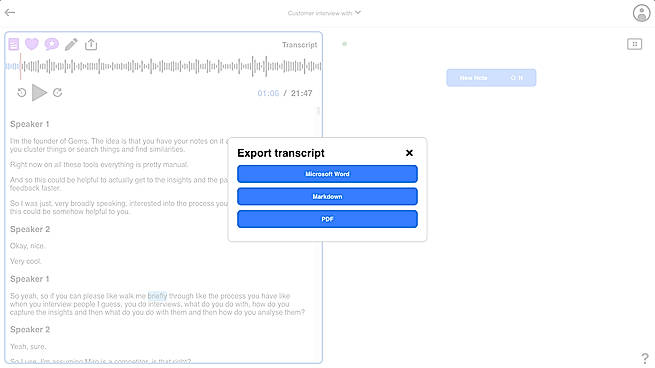Click the text "Yeah, sure."
This screenshot has width=655, height=368.
(28, 346)
